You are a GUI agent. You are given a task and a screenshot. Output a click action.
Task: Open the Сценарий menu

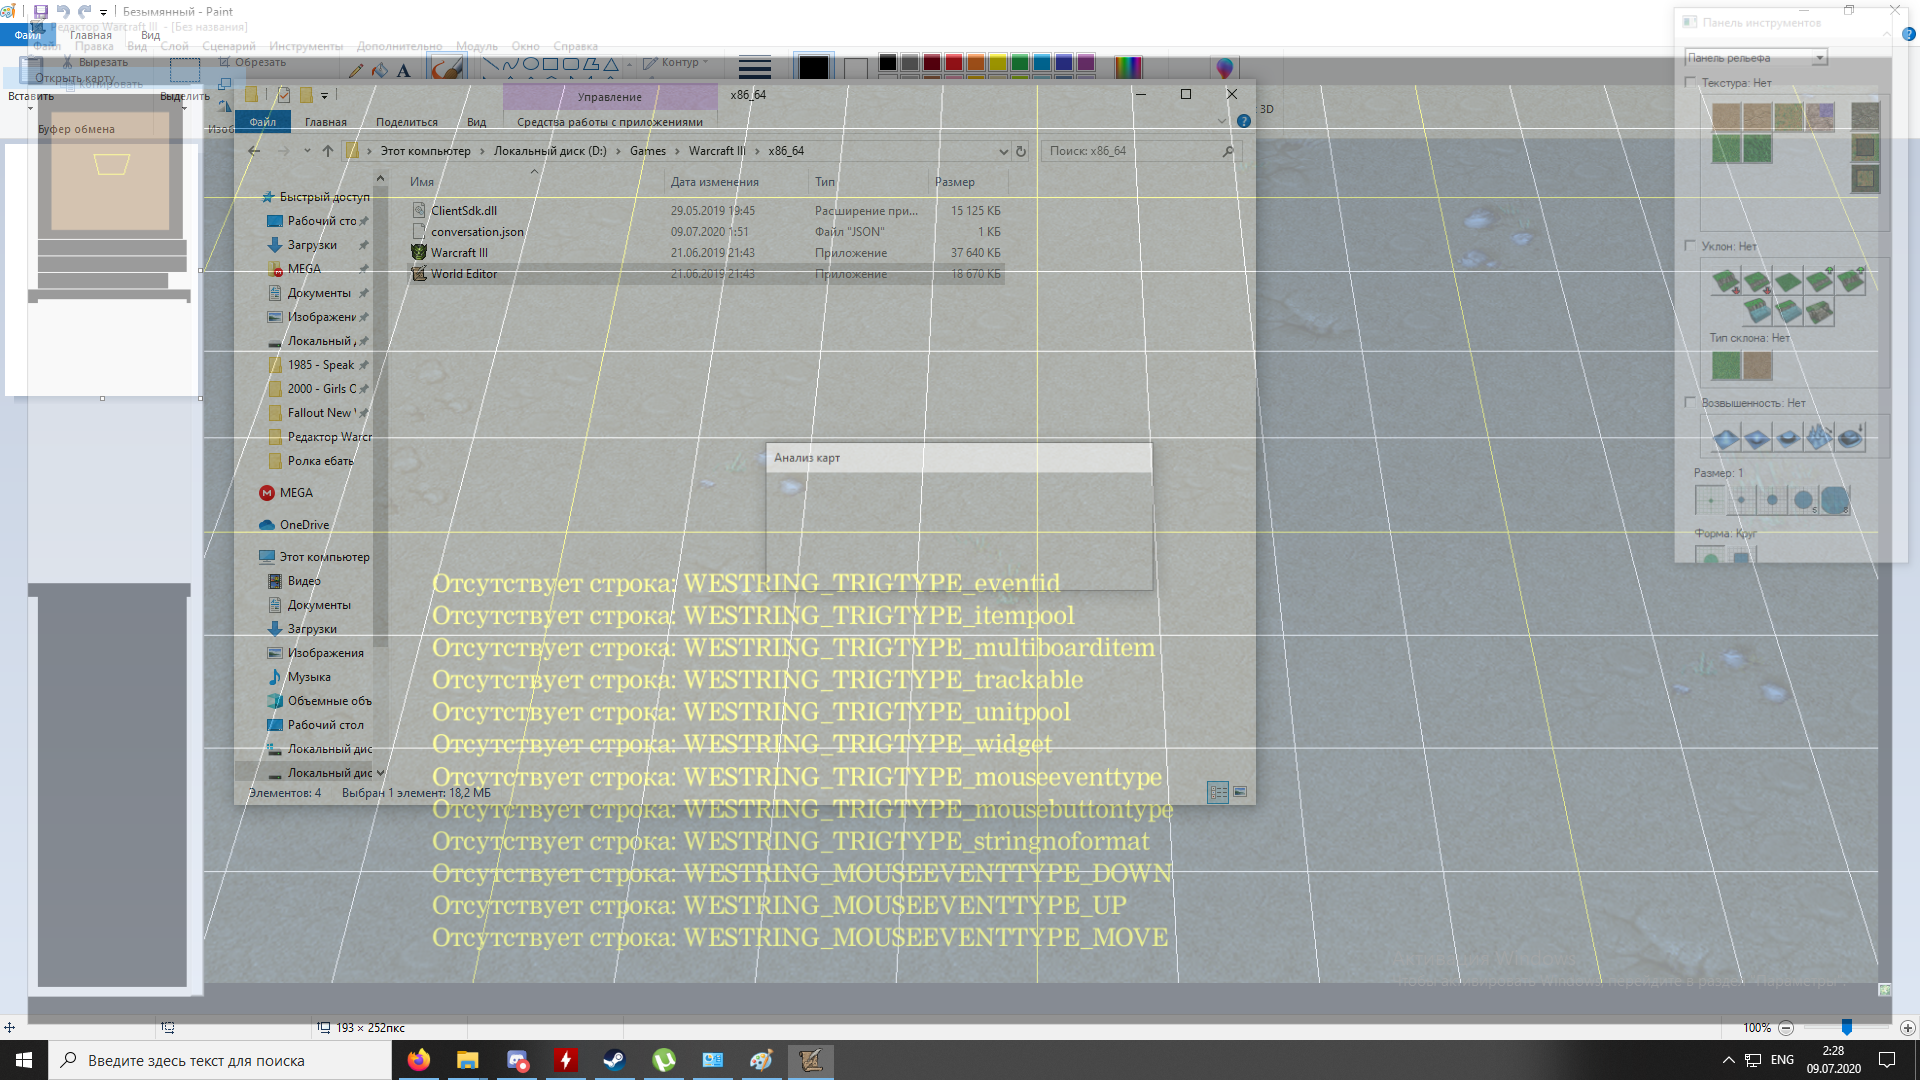[228, 46]
